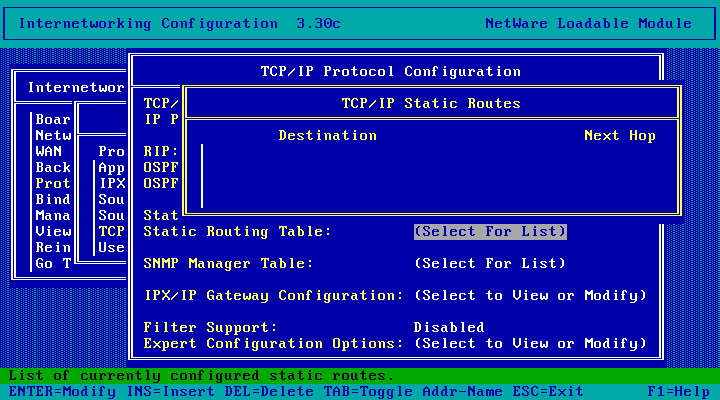Select the Netw menu item

53,135
